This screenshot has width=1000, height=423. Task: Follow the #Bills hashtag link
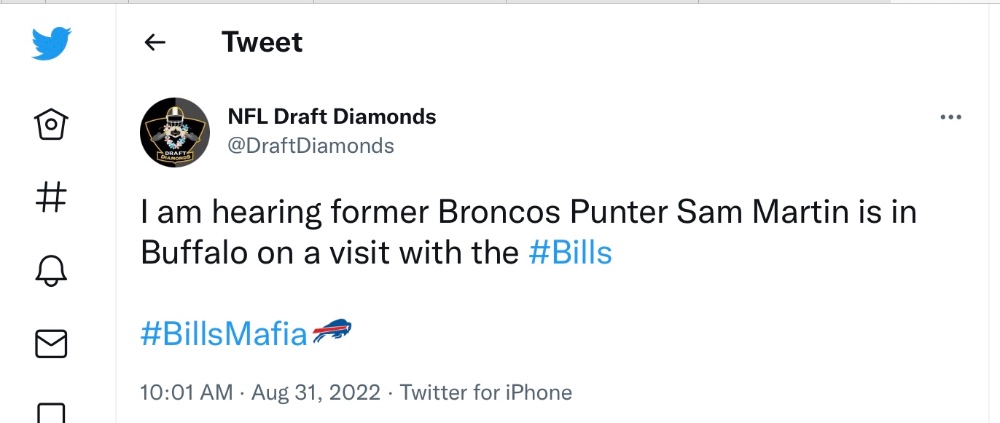coord(570,253)
